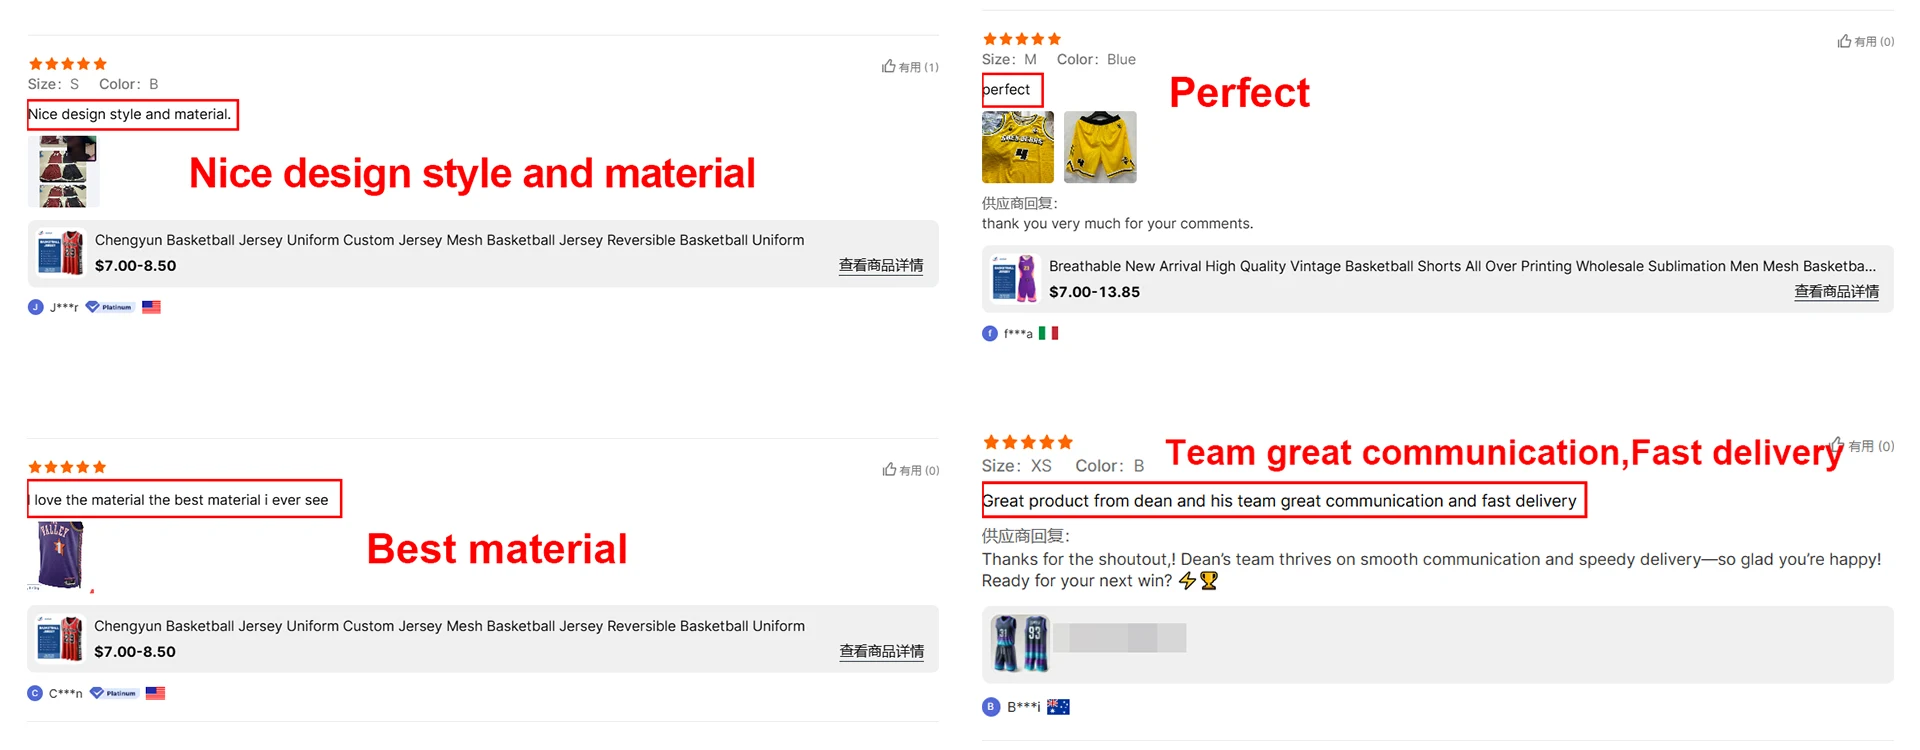Click the Platinum badge next to J***r
1920x750 pixels.
pos(109,307)
